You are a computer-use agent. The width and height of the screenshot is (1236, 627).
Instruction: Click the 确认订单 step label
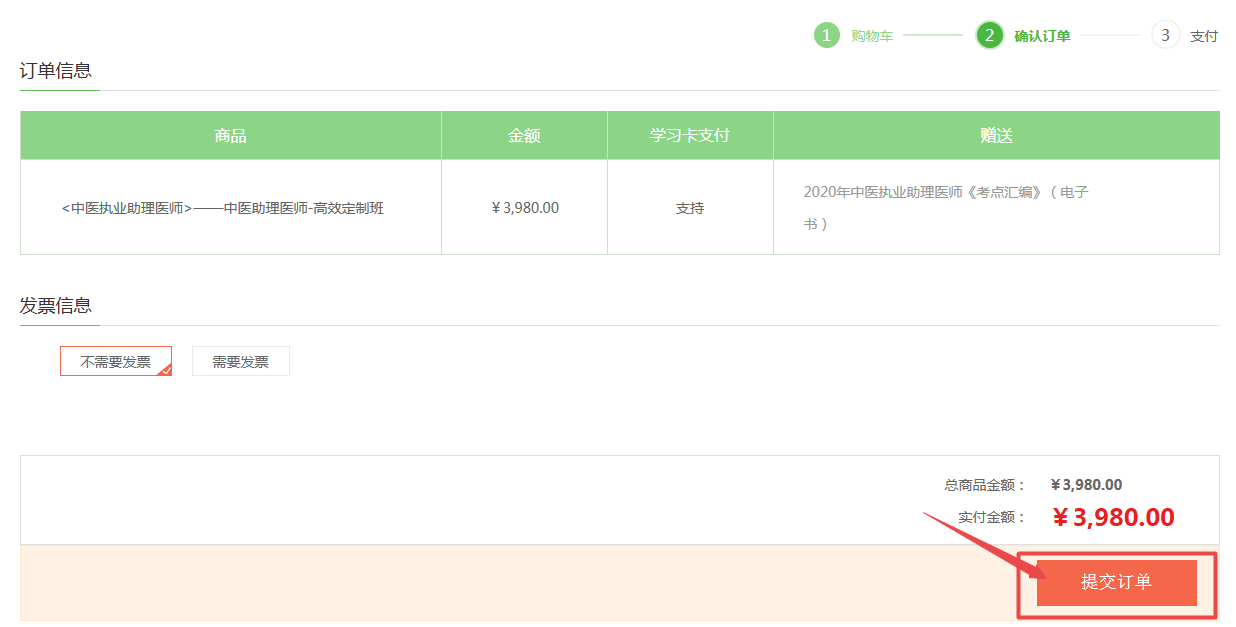click(x=1042, y=37)
